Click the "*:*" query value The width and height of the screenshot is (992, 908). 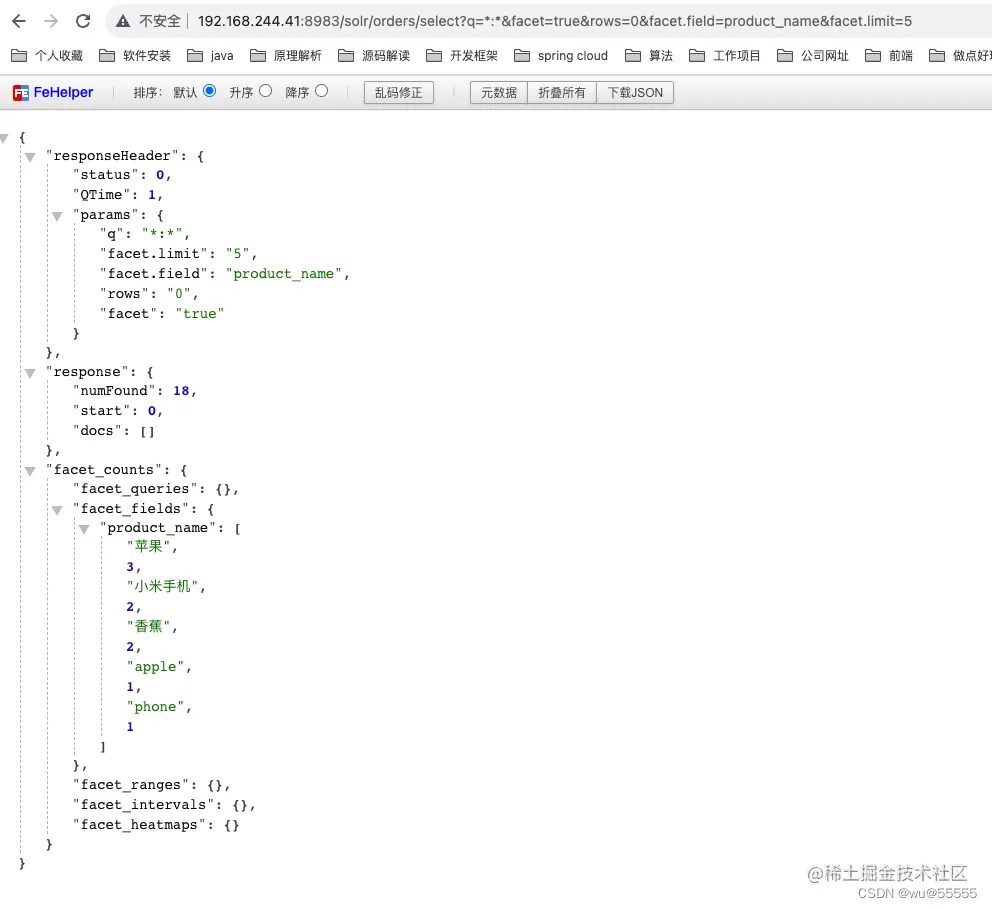(x=163, y=234)
